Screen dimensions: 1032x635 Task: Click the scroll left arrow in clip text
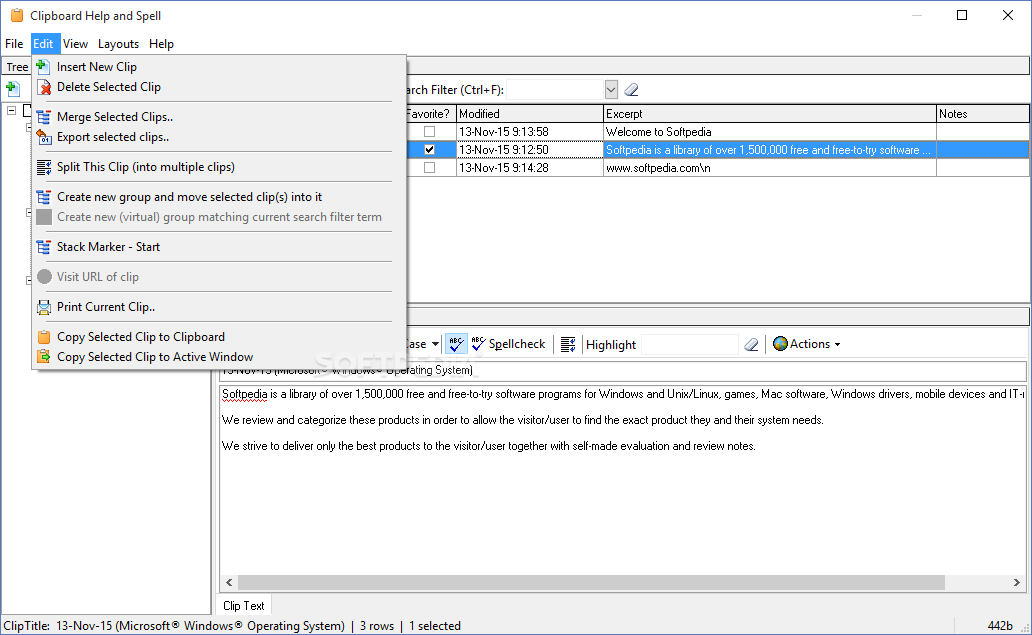[229, 582]
